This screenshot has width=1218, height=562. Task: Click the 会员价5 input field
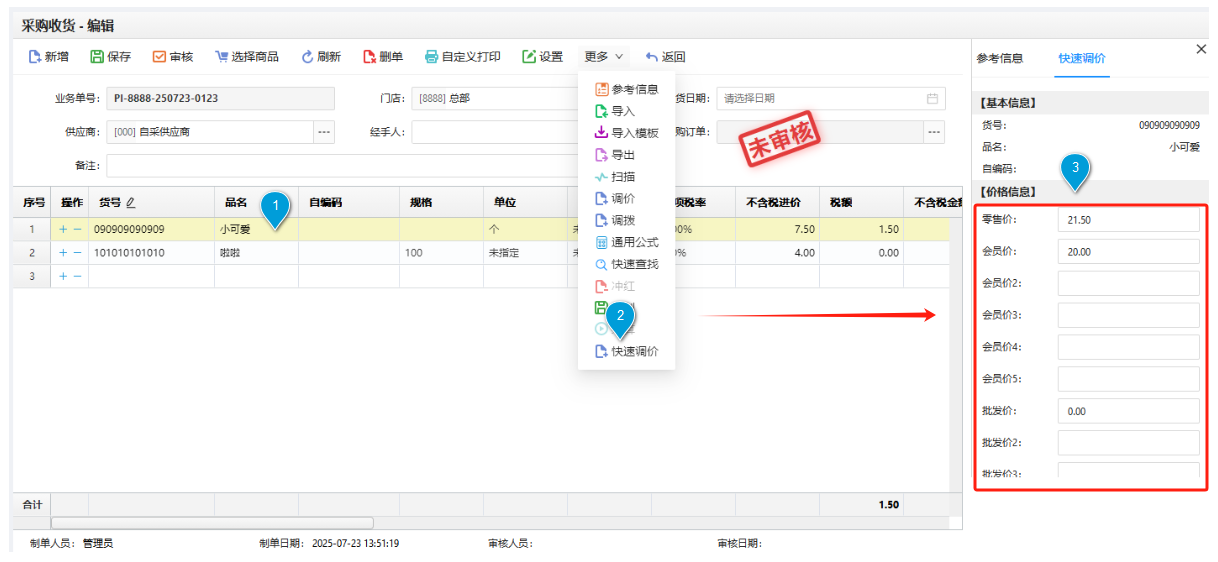point(1128,379)
